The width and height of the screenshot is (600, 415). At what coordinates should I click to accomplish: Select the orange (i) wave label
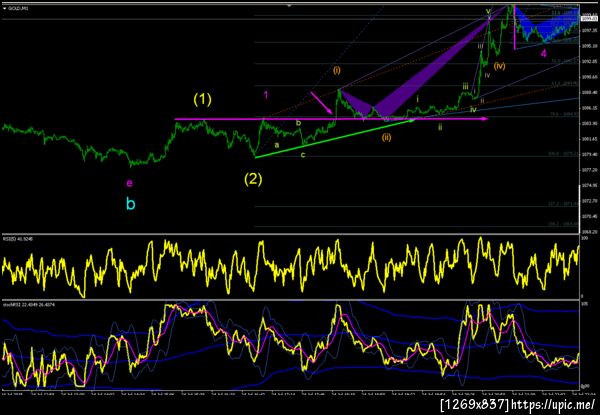(337, 71)
